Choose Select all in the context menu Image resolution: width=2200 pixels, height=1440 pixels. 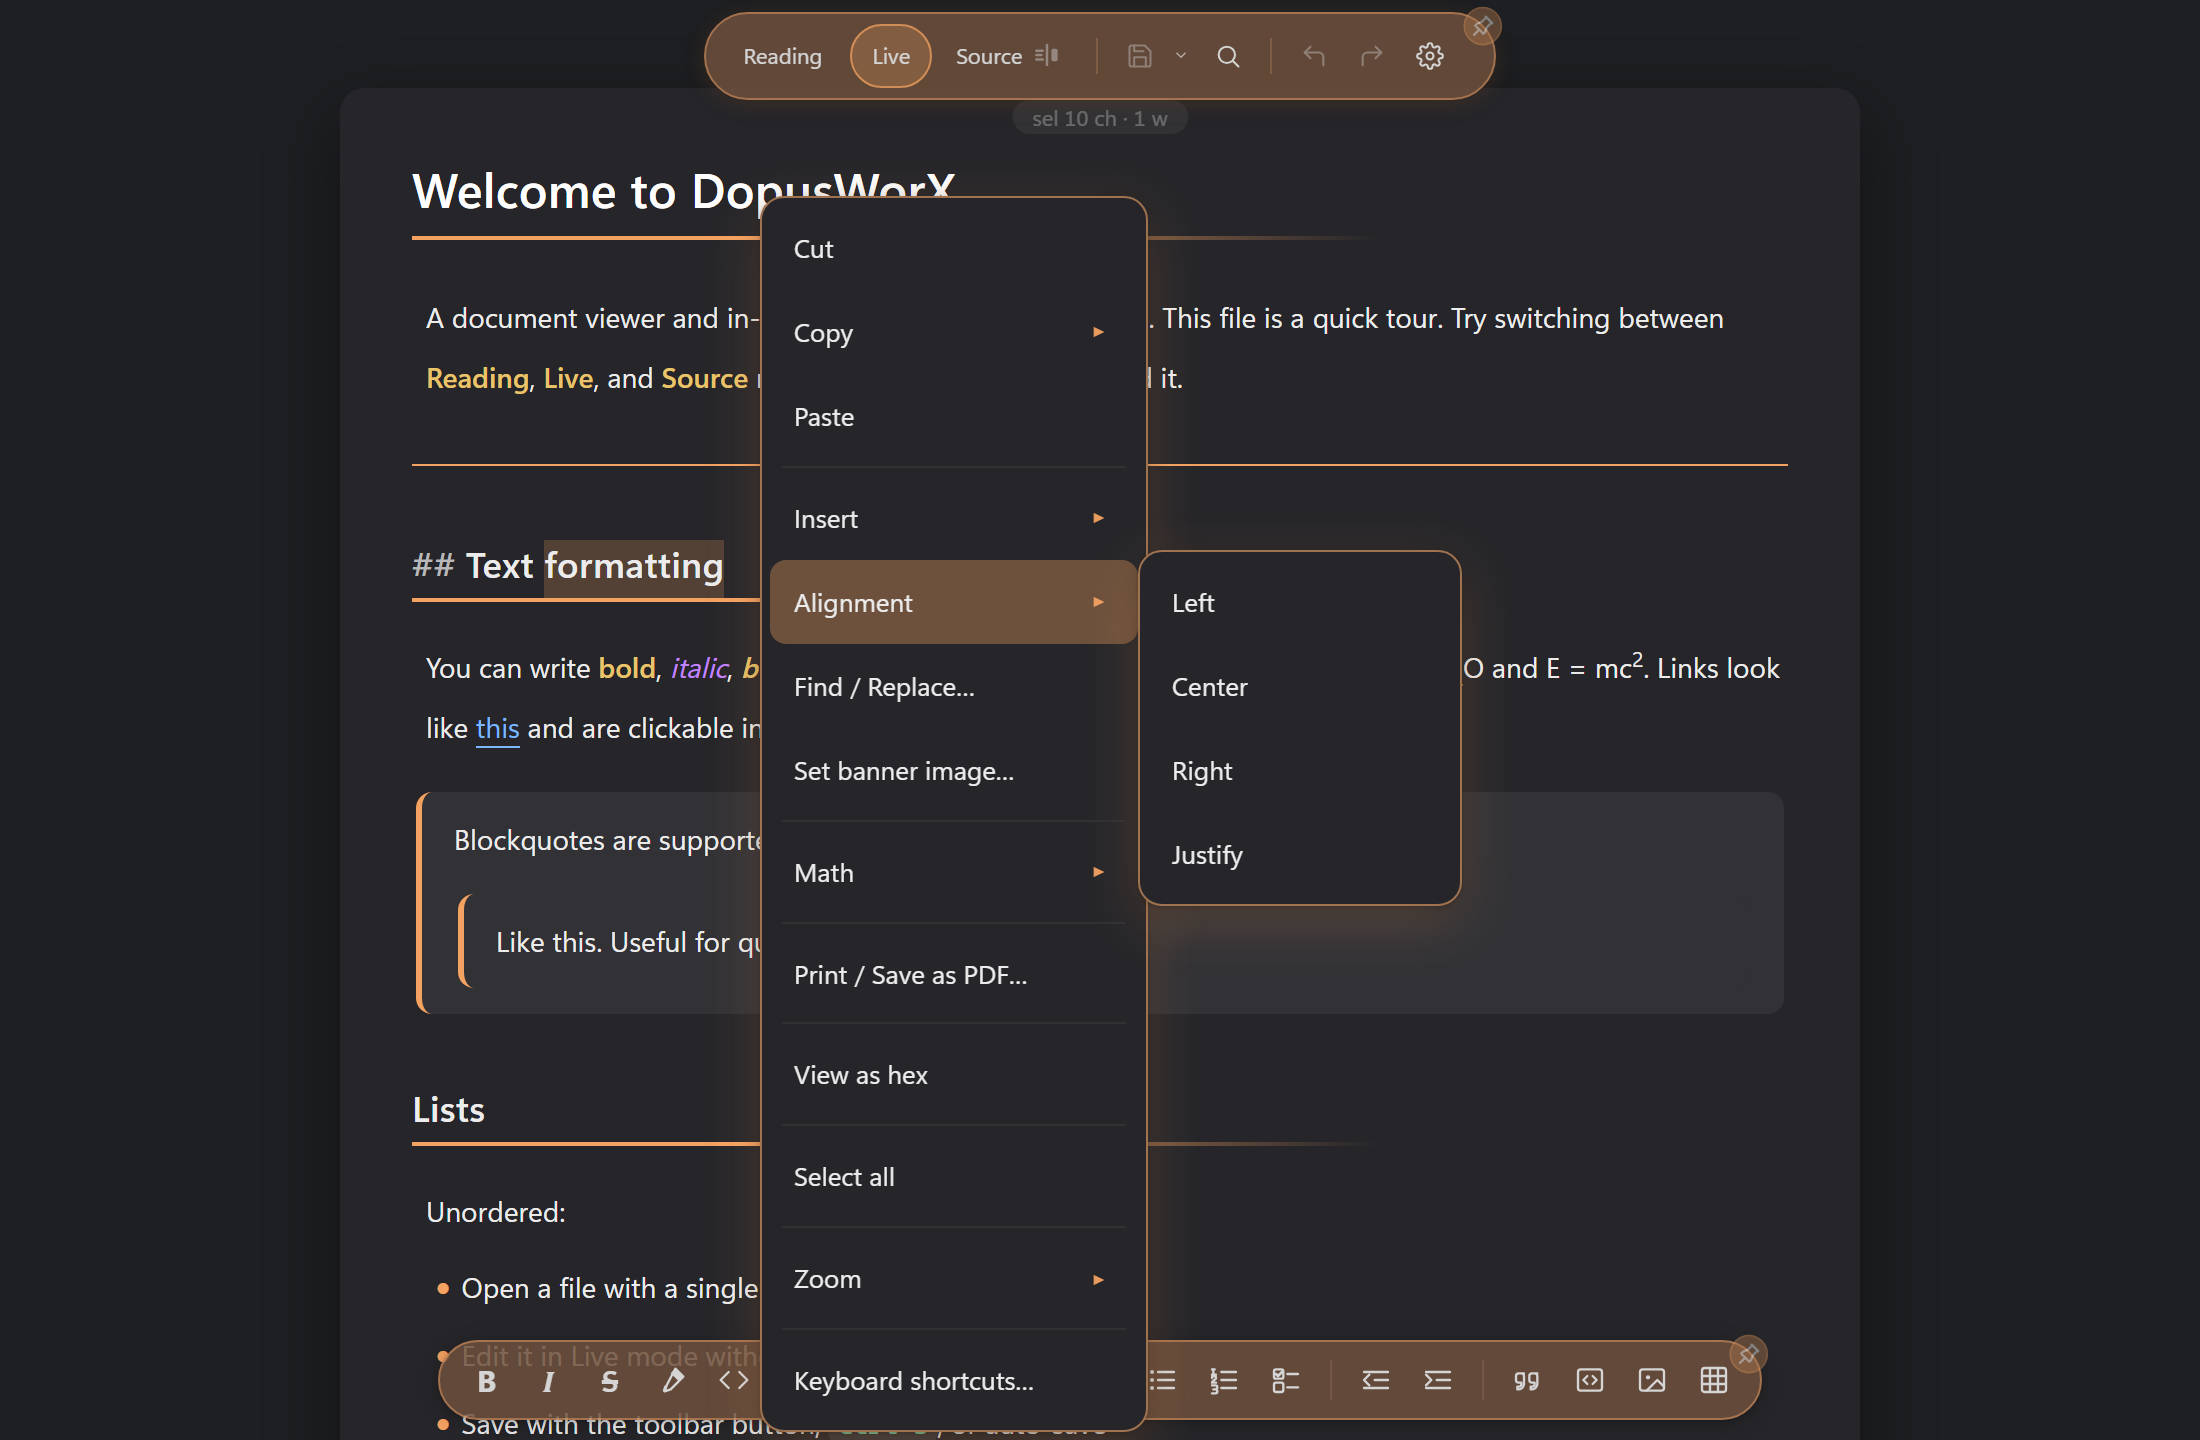[954, 1177]
